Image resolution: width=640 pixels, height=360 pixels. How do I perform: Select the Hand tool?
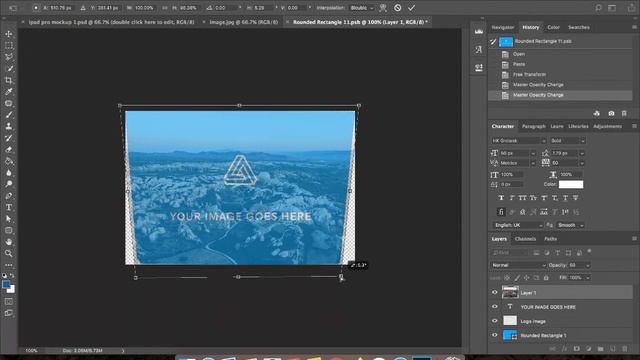9,242
